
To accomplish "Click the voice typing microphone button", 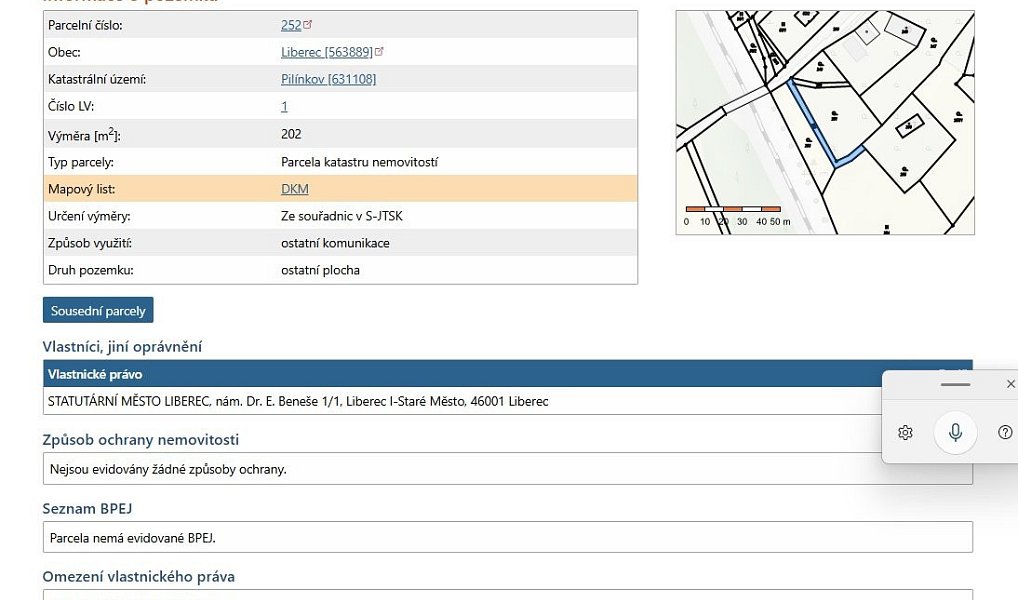I will (955, 432).
